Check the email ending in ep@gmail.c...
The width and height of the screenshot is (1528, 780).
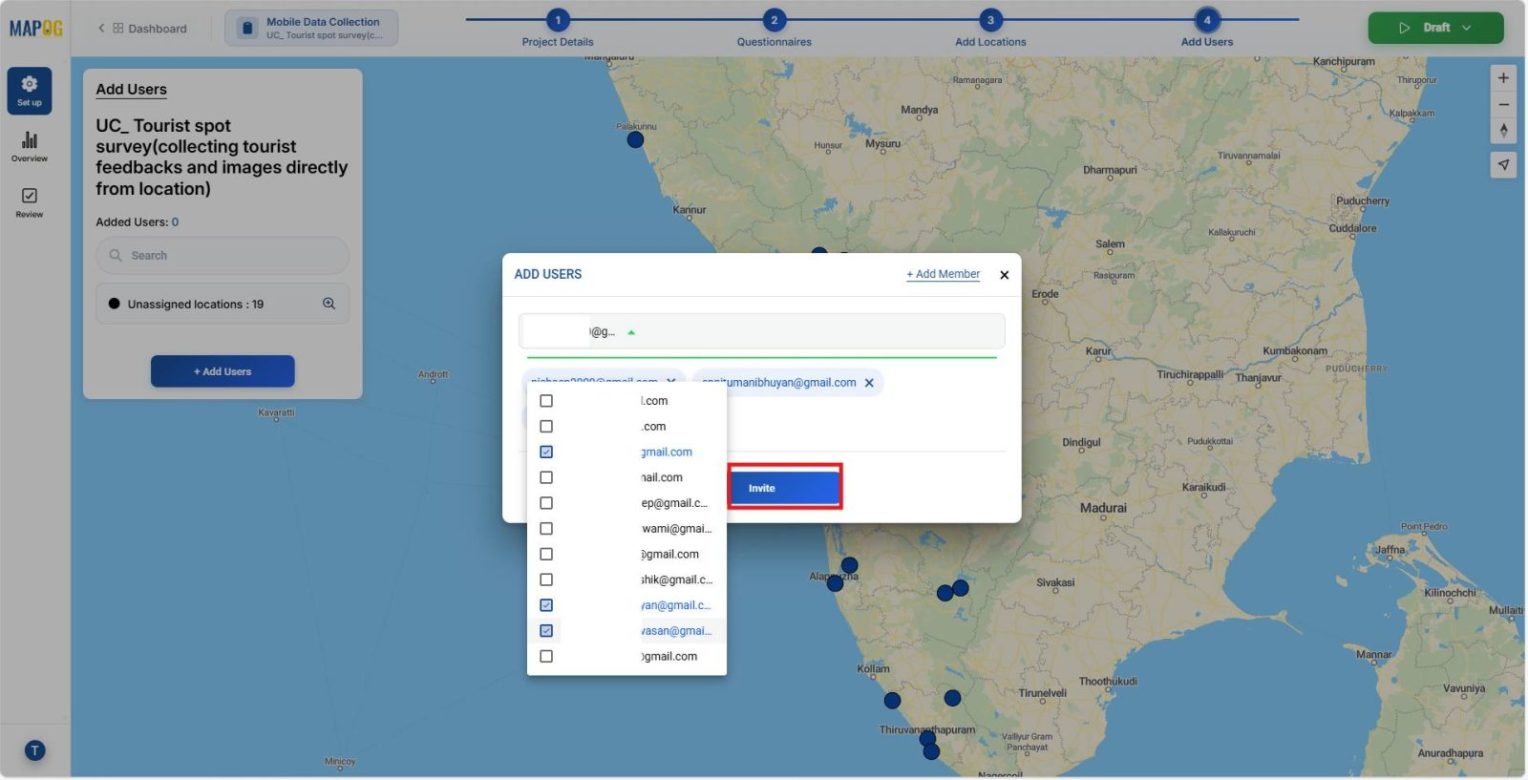click(546, 502)
